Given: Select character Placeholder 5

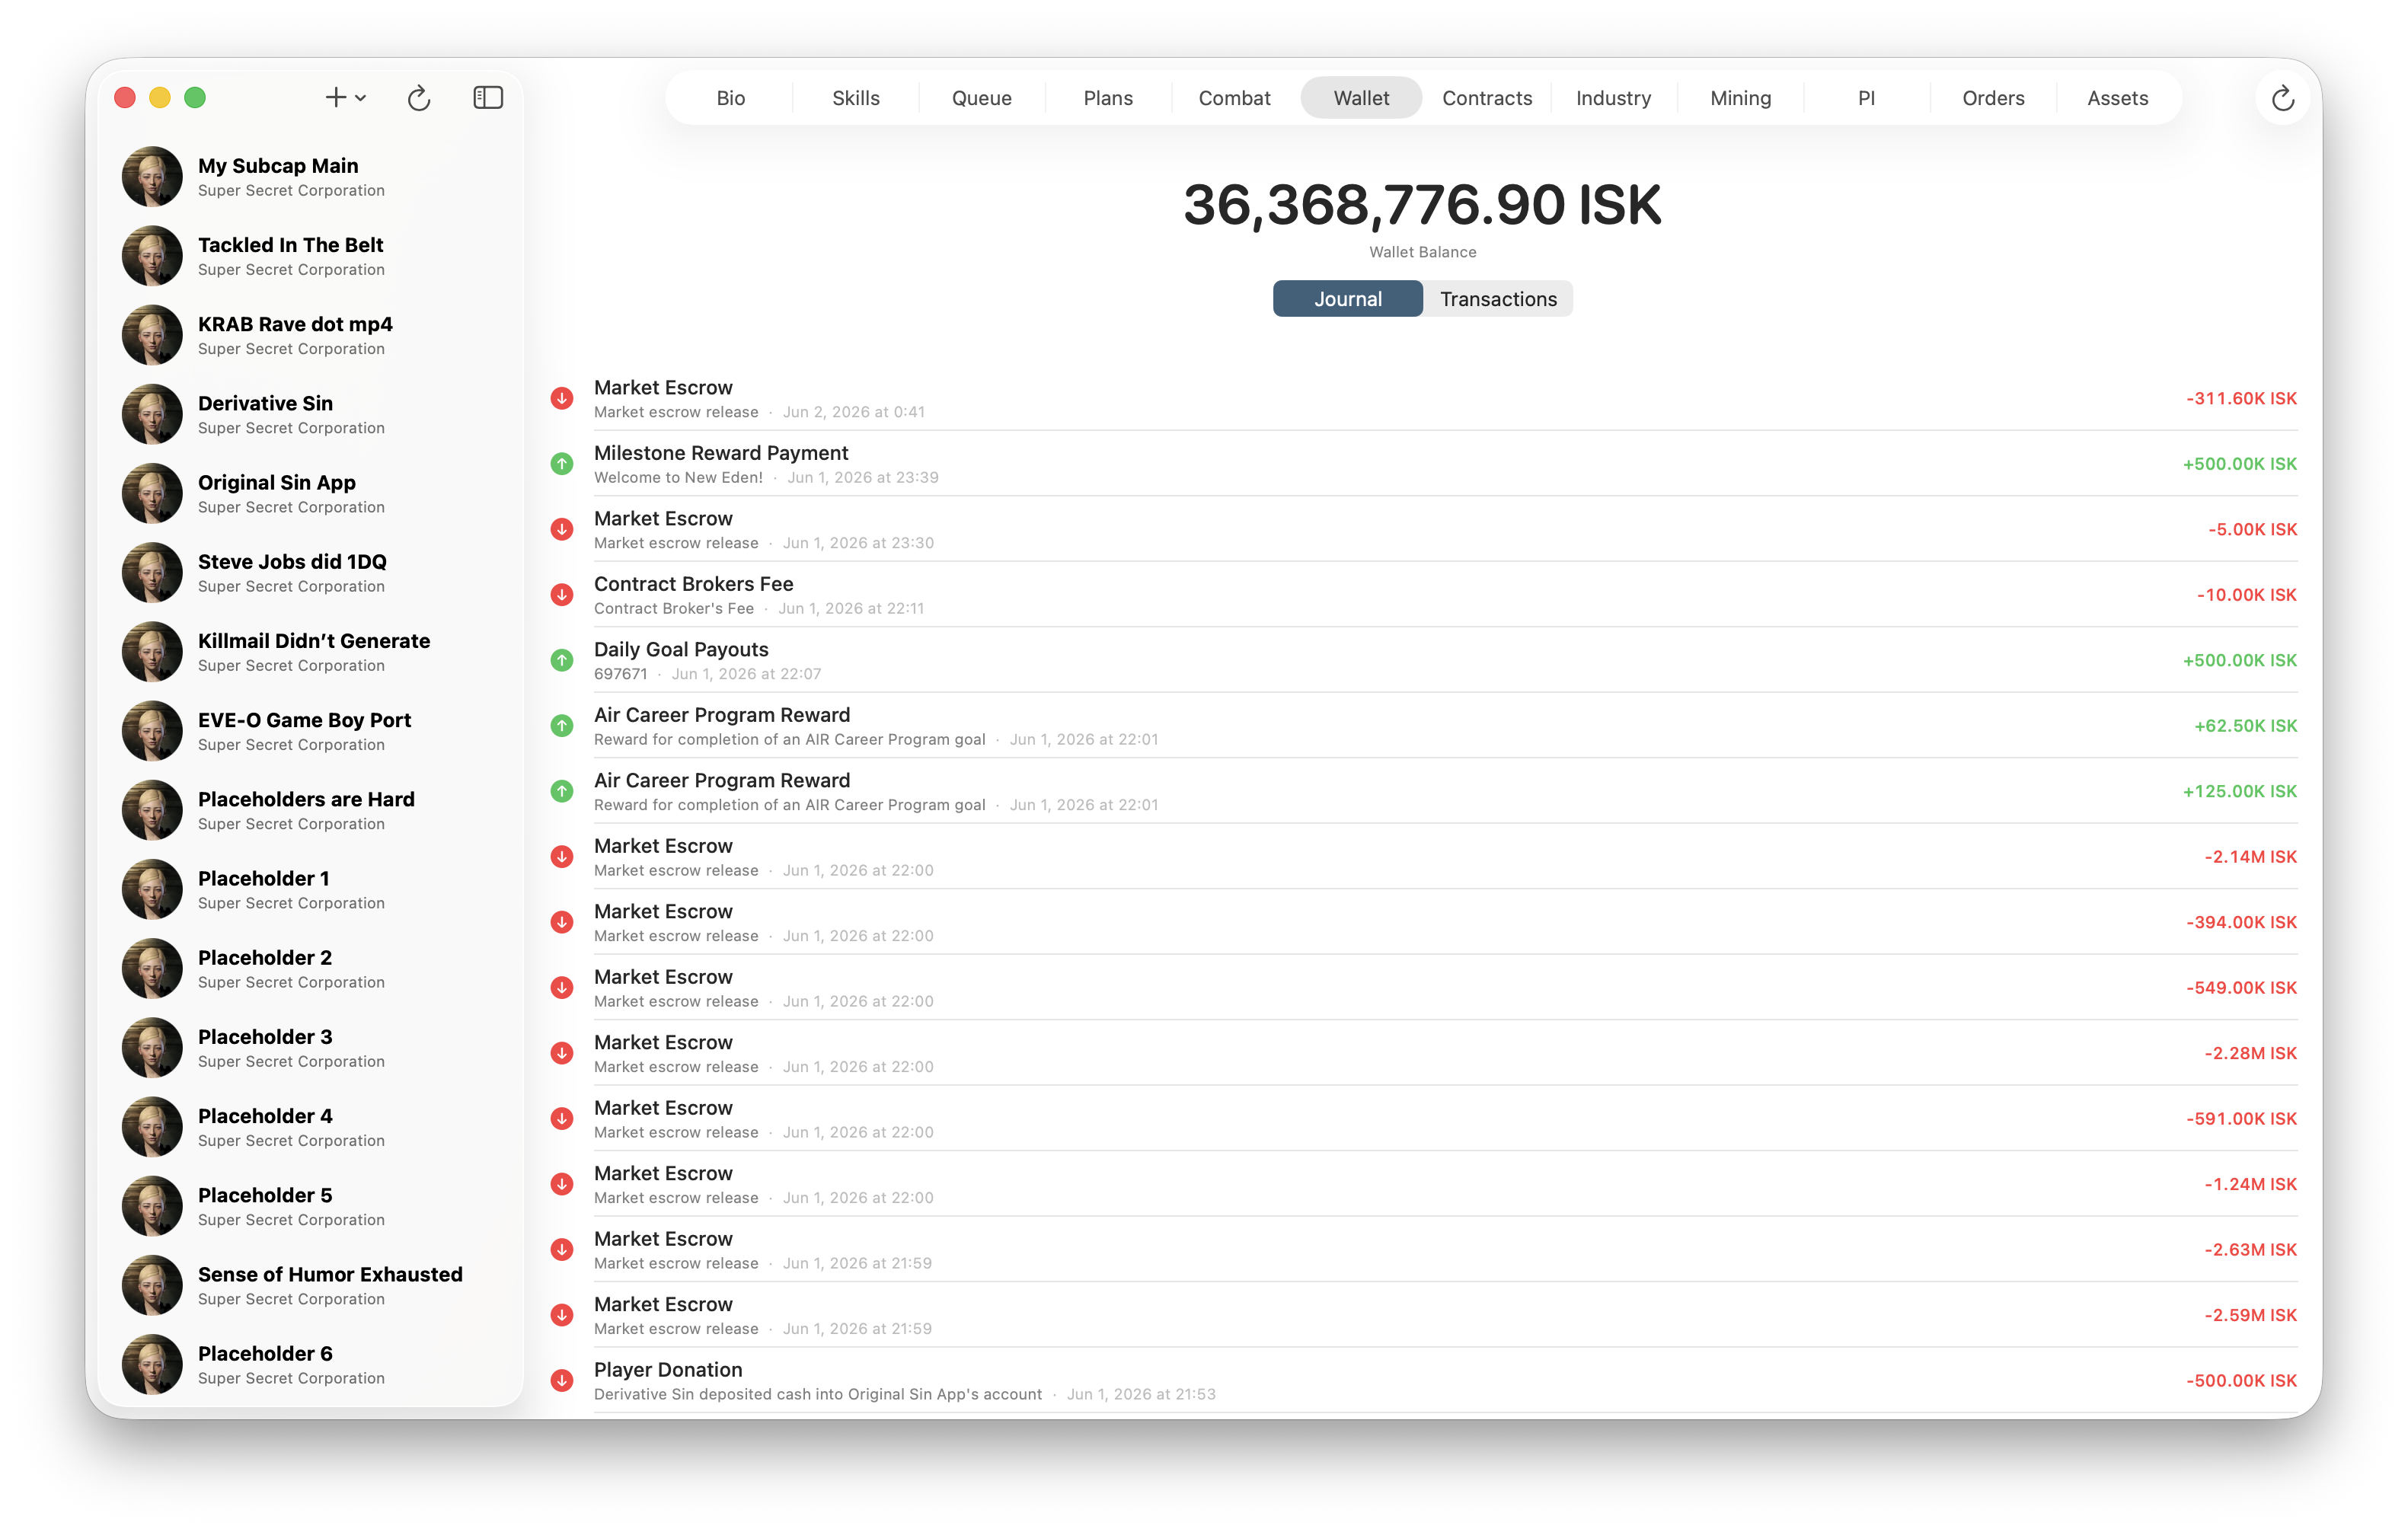Looking at the screenshot, I should [x=311, y=1206].
